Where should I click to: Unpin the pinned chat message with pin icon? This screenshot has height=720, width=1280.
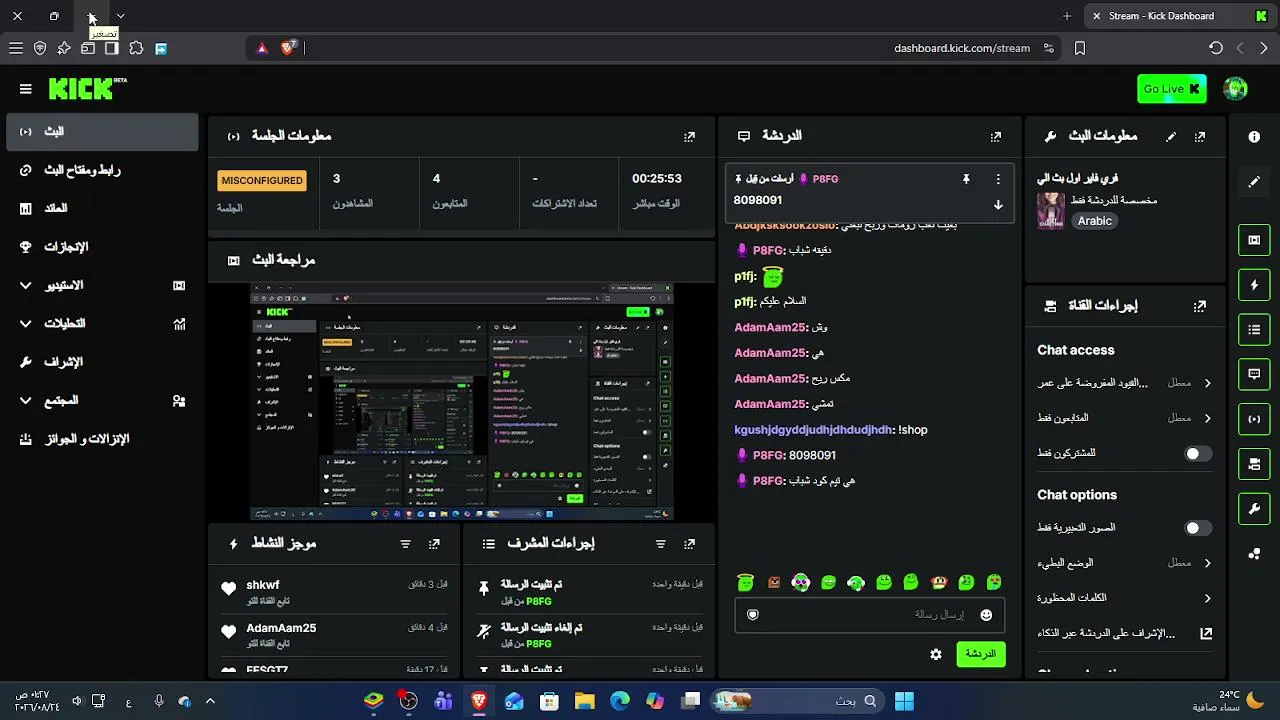coord(966,179)
